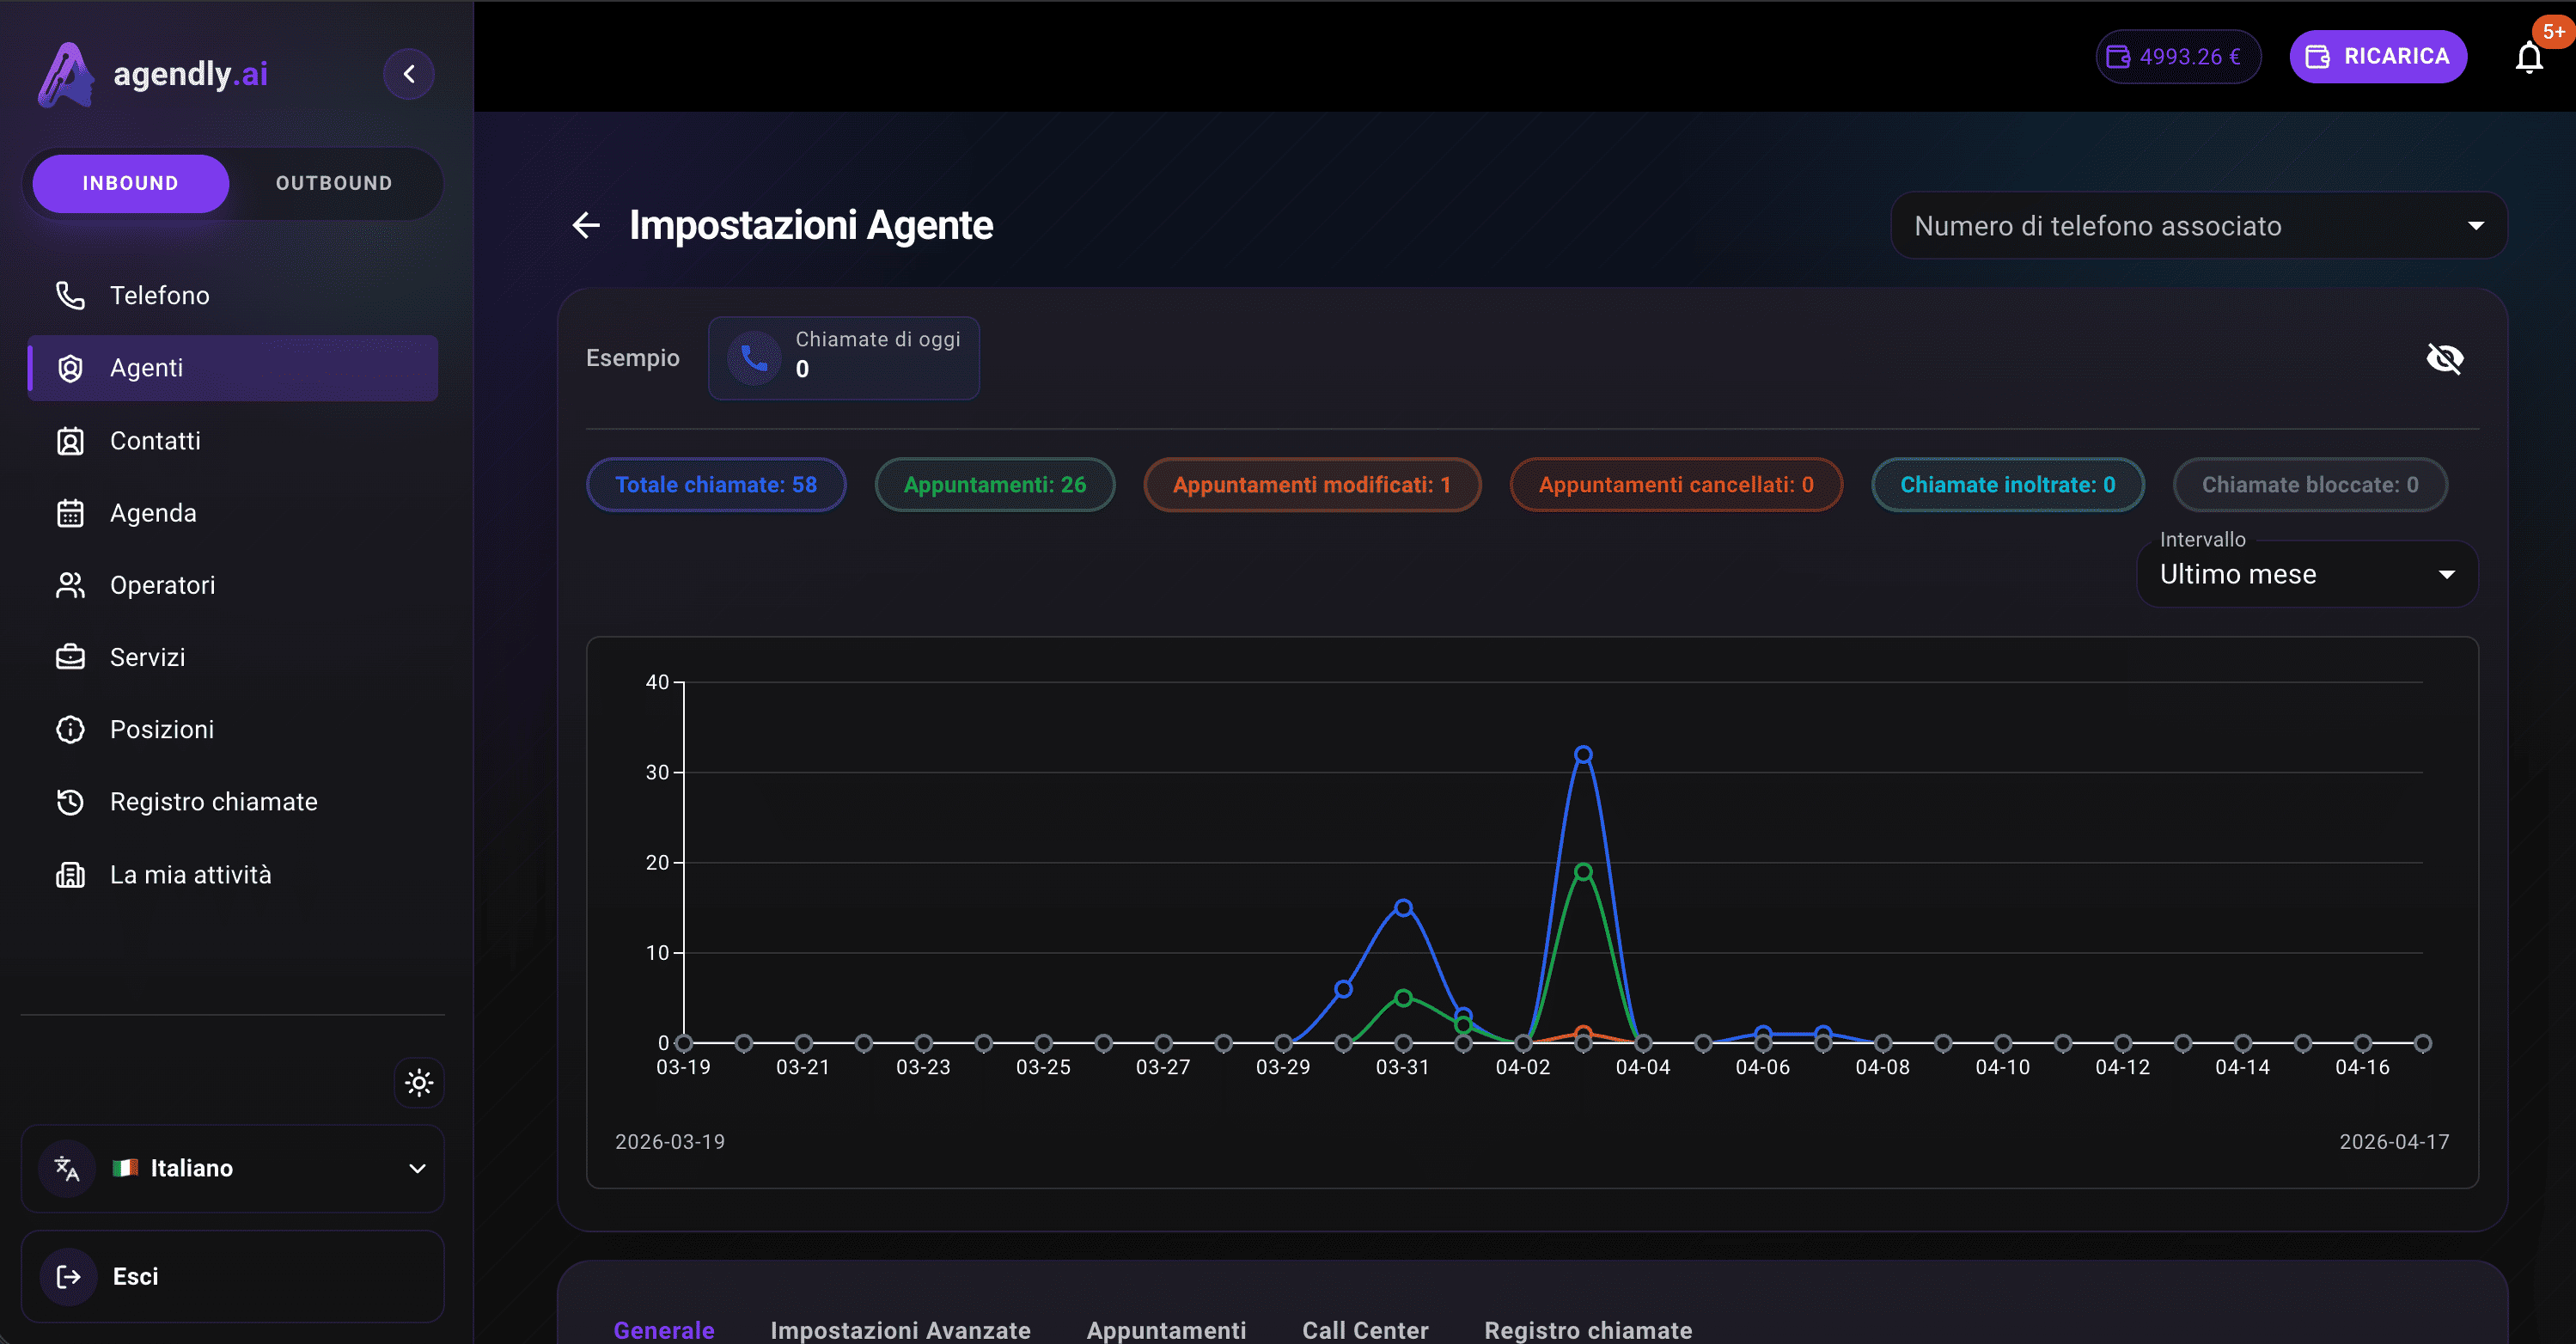Open La mia attività in the sidebar
This screenshot has height=1344, width=2576.
point(233,875)
